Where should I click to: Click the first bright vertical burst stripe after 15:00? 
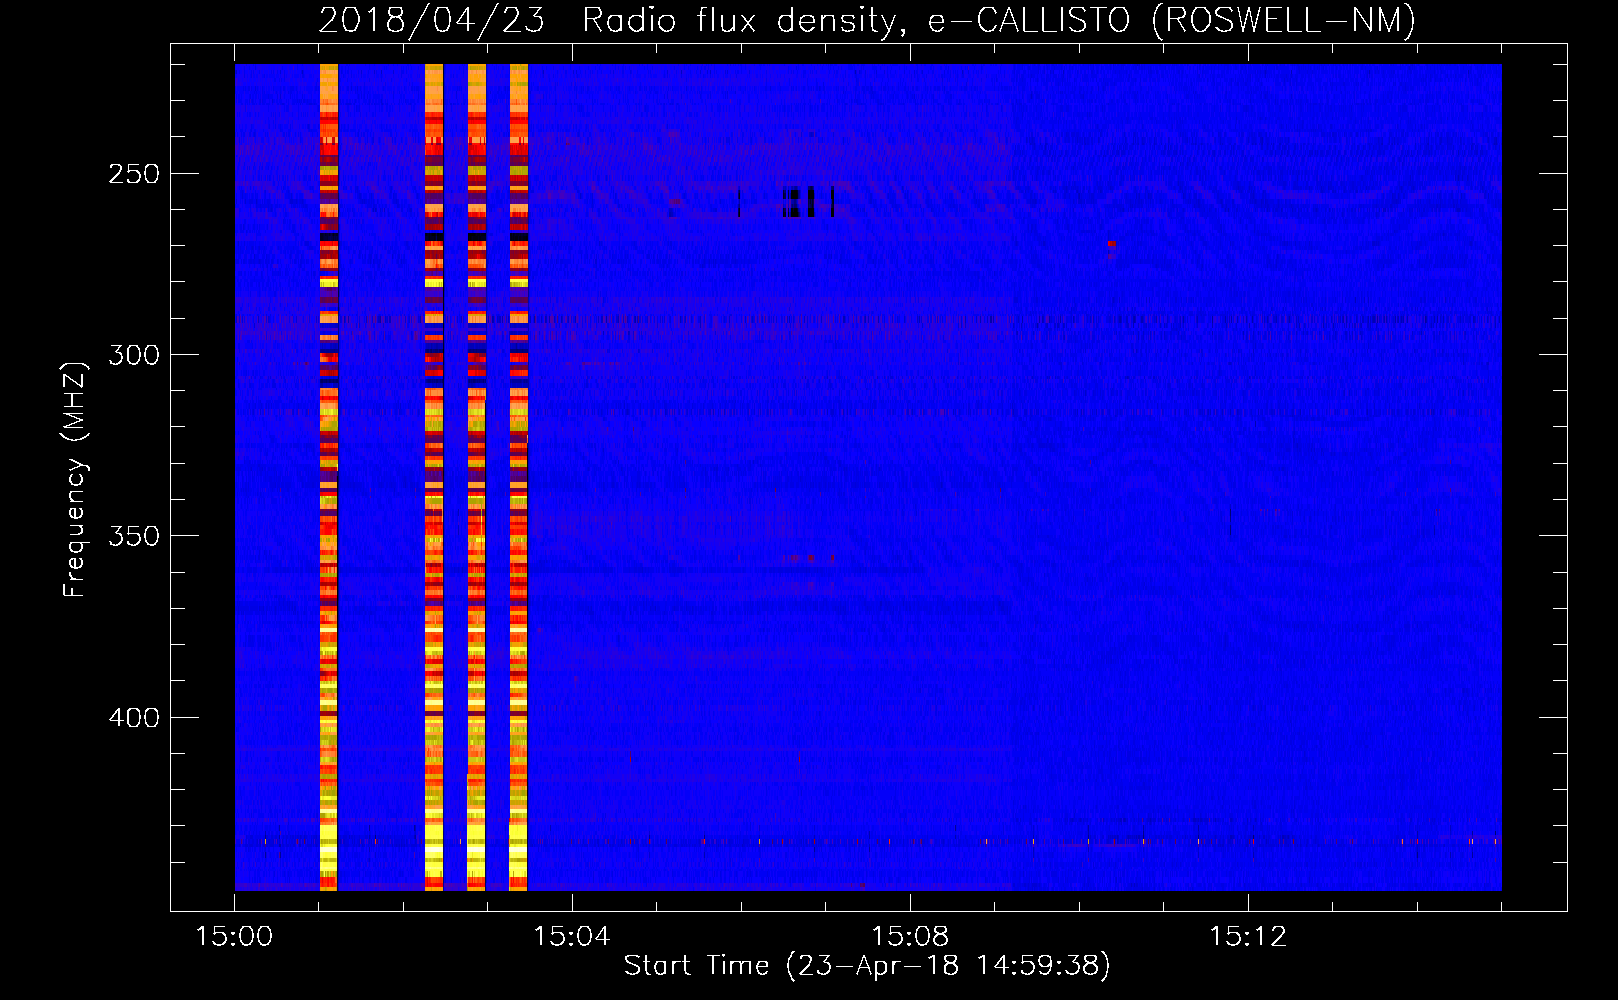(x=328, y=477)
